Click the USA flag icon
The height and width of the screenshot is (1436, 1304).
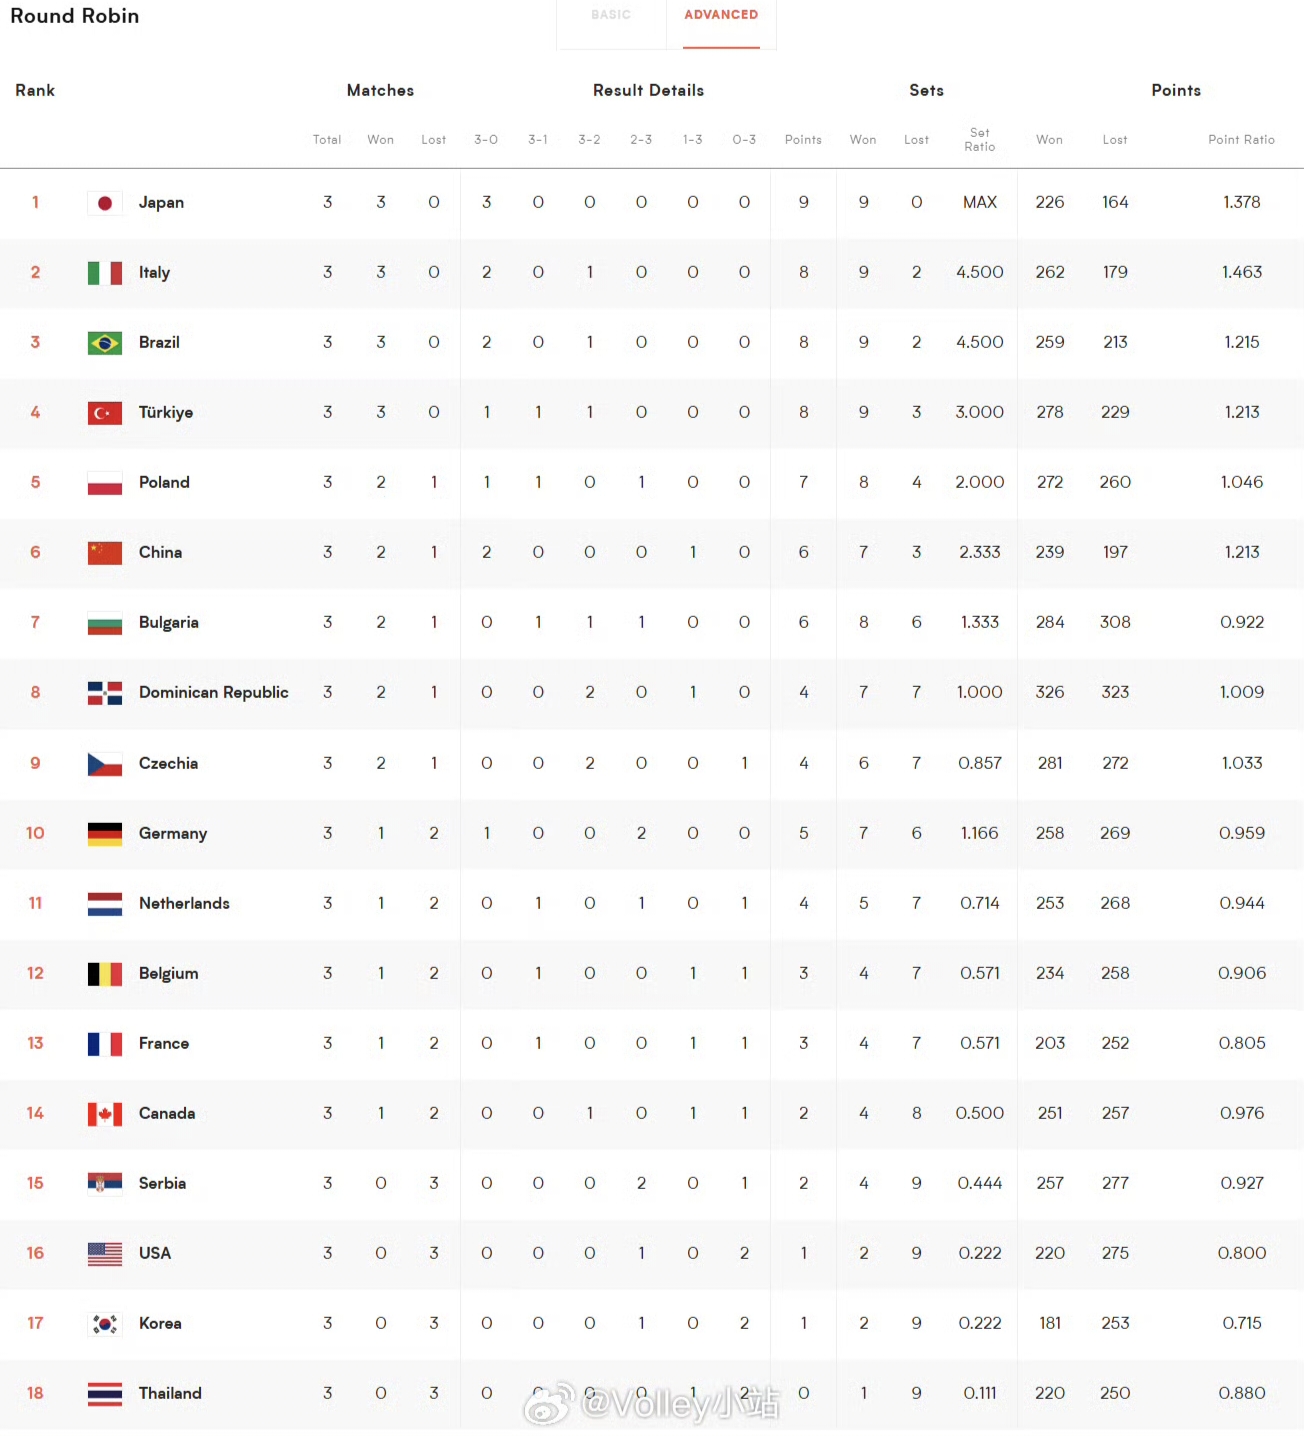pos(105,1254)
